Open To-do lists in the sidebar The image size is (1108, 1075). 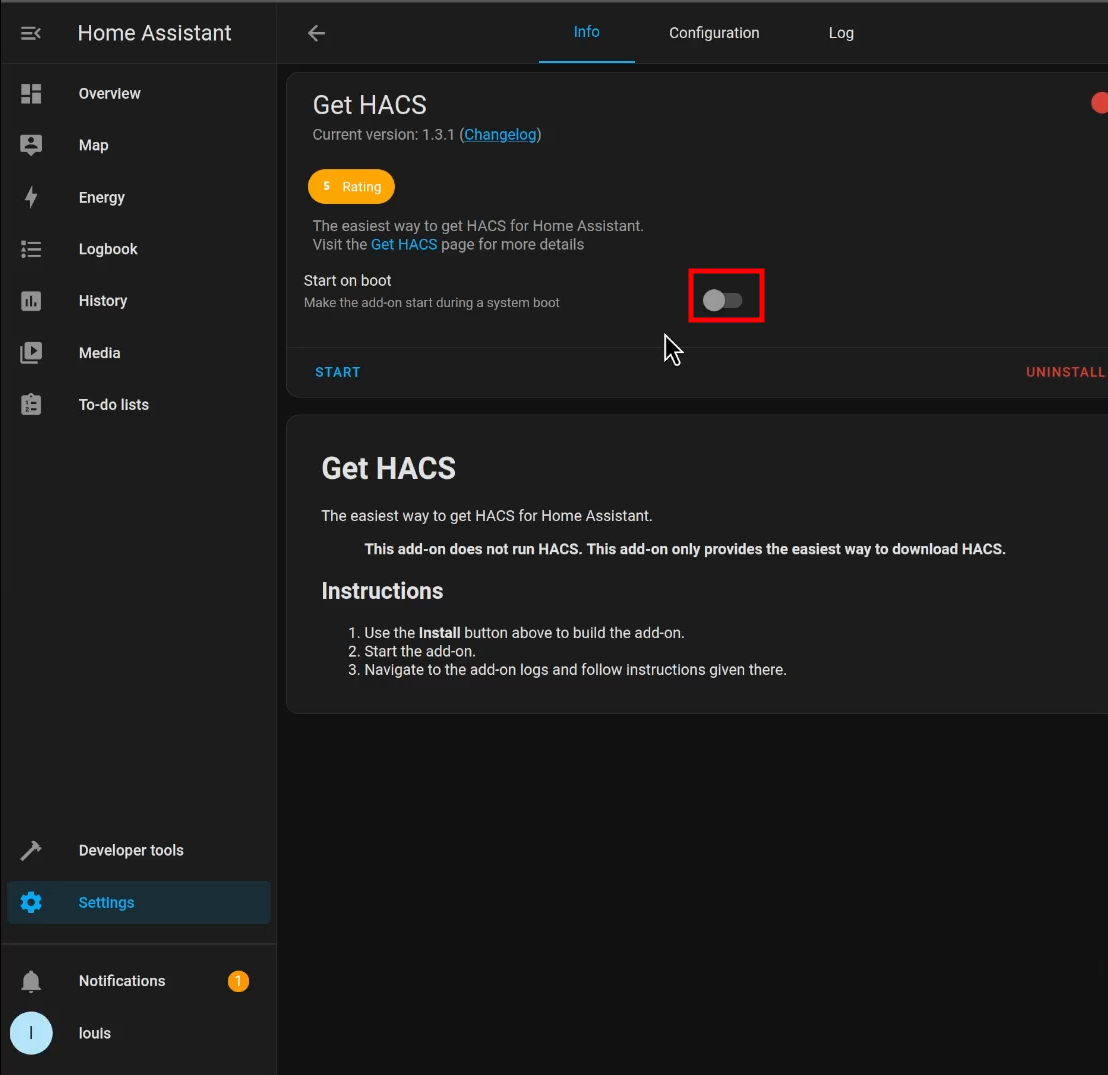tap(139, 404)
